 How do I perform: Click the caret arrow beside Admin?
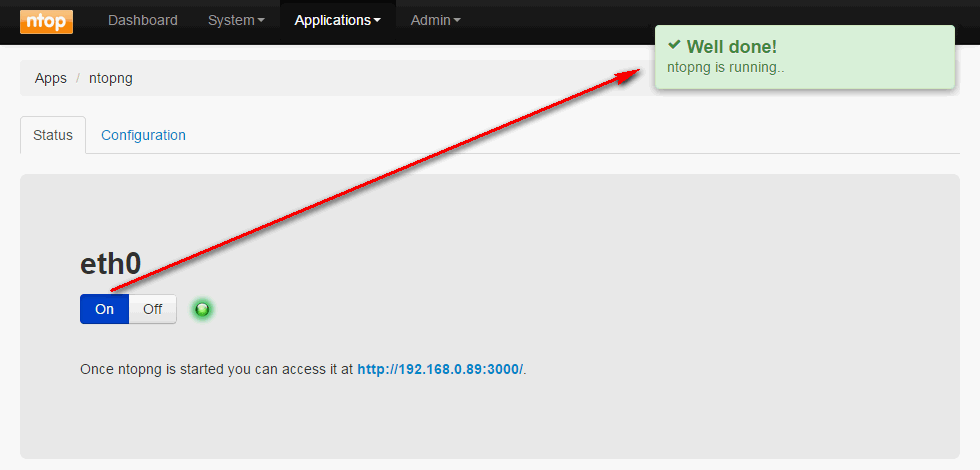tap(457, 21)
